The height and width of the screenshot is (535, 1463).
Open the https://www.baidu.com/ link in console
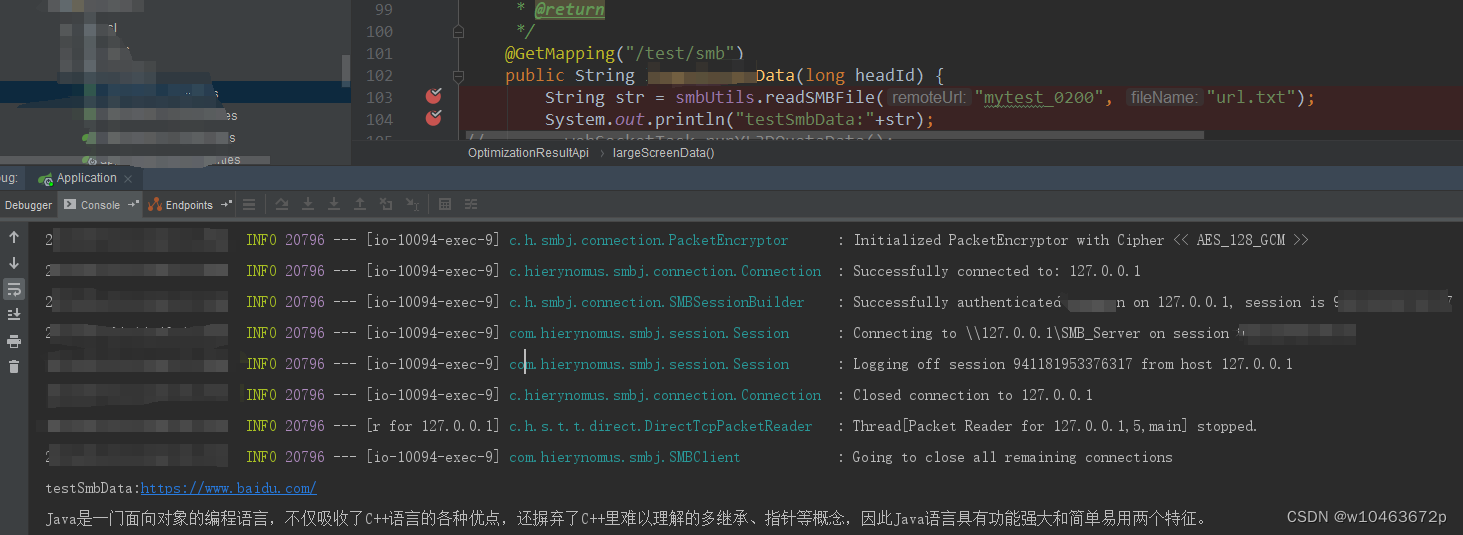point(229,488)
